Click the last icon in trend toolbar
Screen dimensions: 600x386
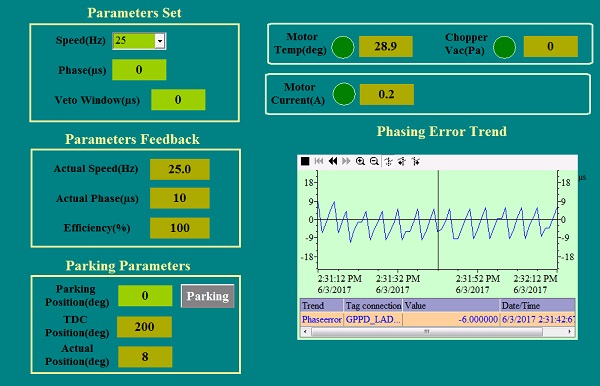click(x=416, y=161)
